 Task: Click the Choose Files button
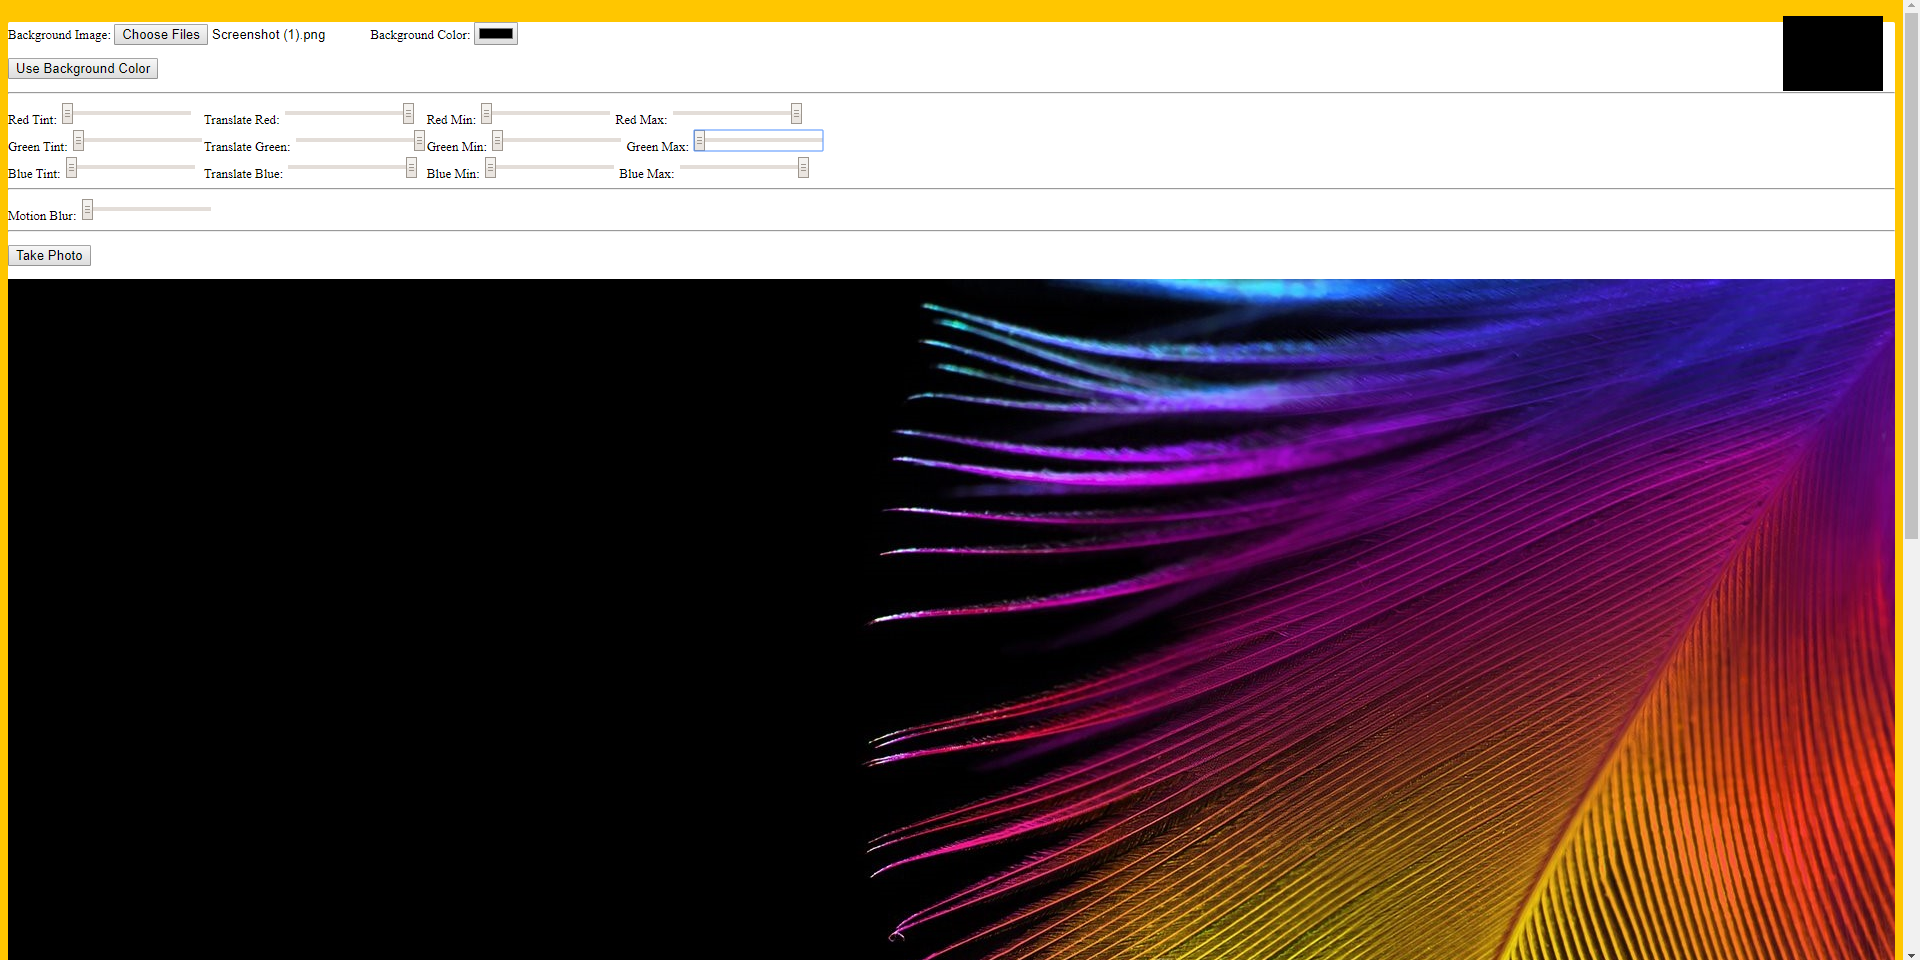[x=161, y=35]
